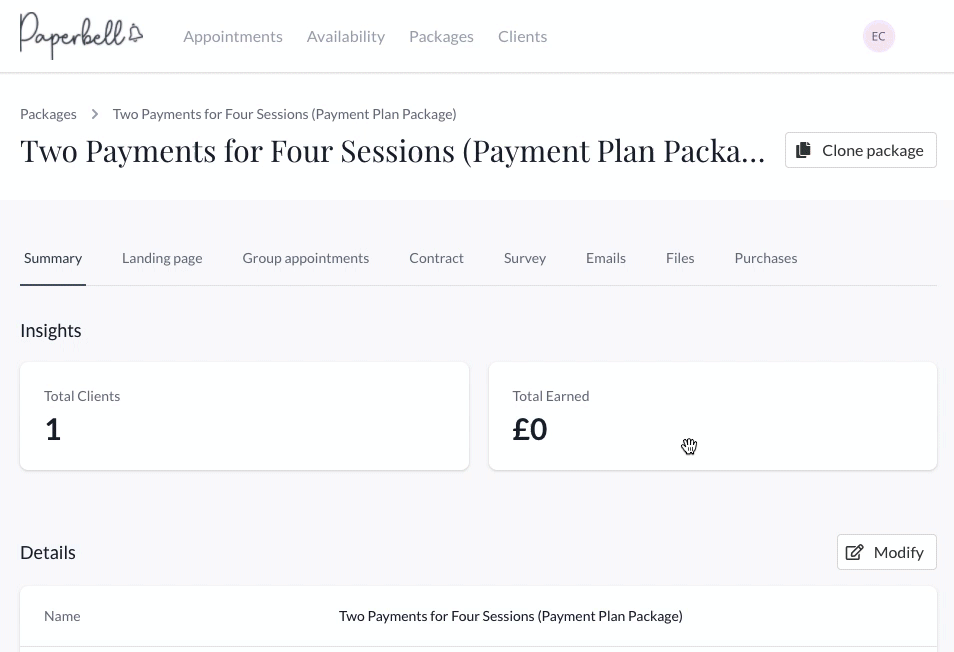Screen dimensions: 954x652
Task: Go to Availability in top navigation
Action: click(x=346, y=36)
